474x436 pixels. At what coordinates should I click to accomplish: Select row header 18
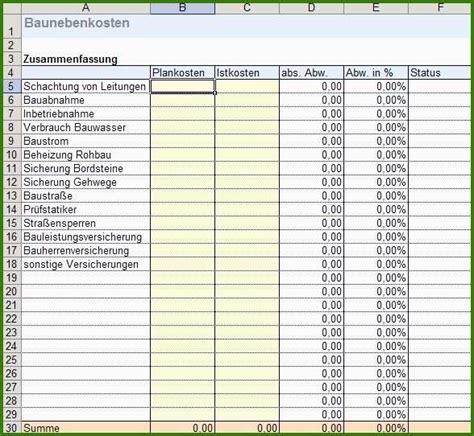coord(12,264)
